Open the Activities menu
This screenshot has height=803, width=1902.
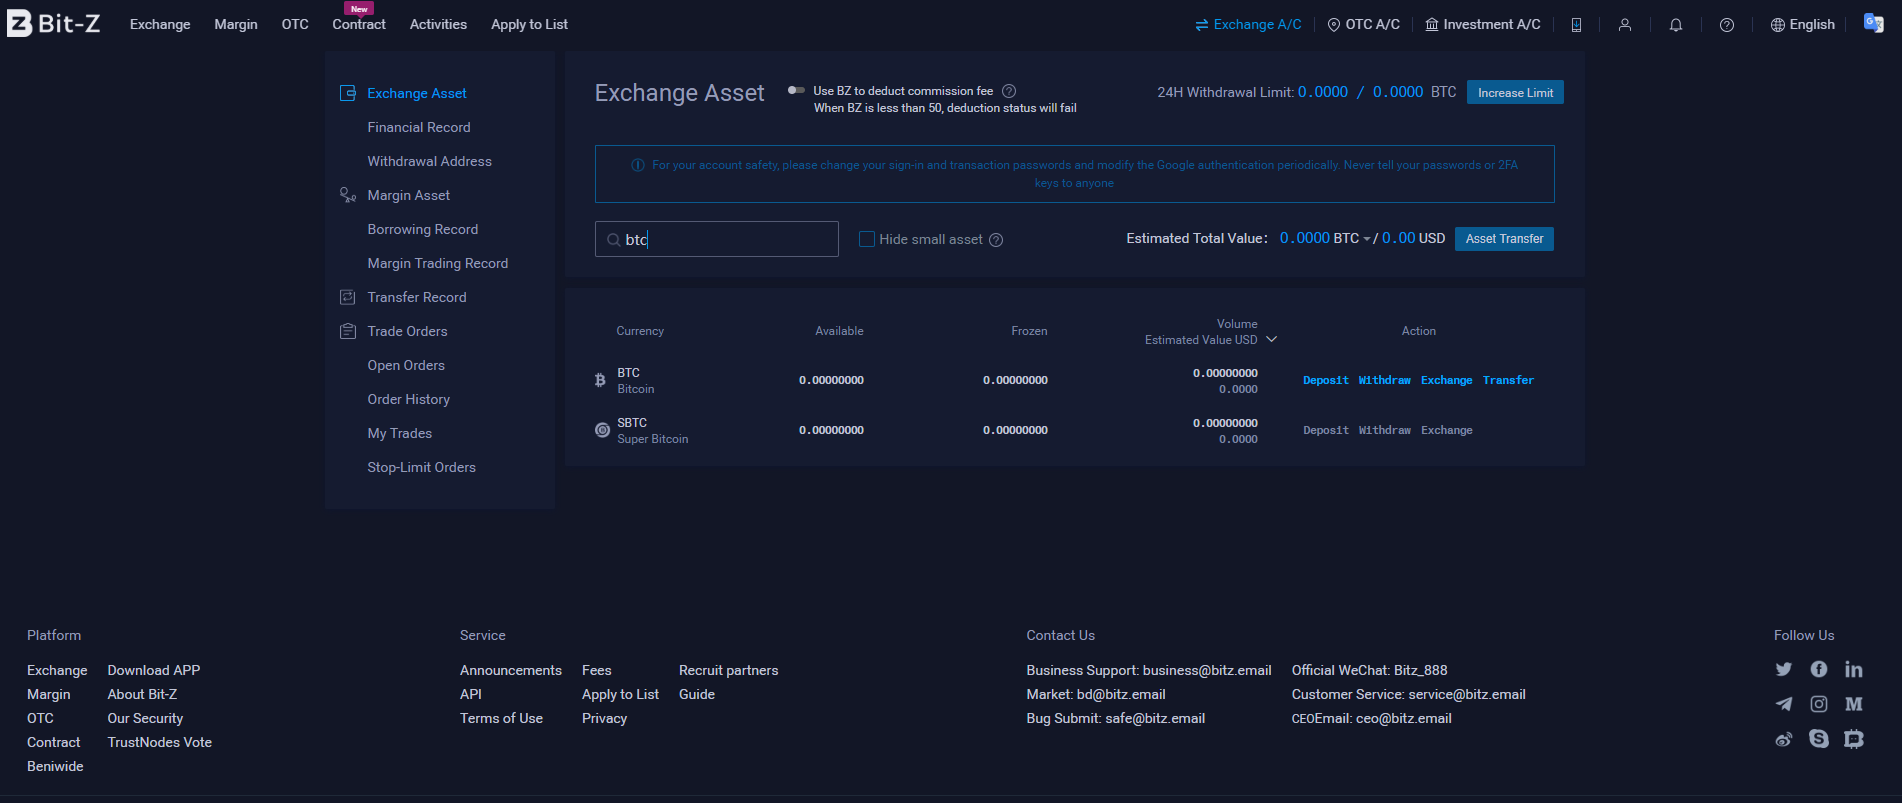coord(438,24)
